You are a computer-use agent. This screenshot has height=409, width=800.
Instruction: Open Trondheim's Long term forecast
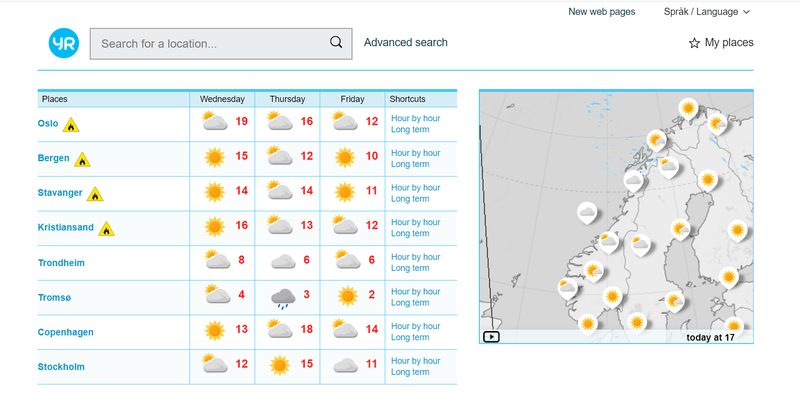410,268
